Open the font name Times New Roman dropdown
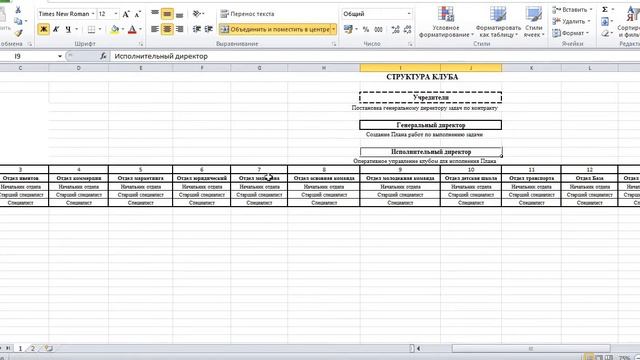The image size is (640, 360). 93,14
